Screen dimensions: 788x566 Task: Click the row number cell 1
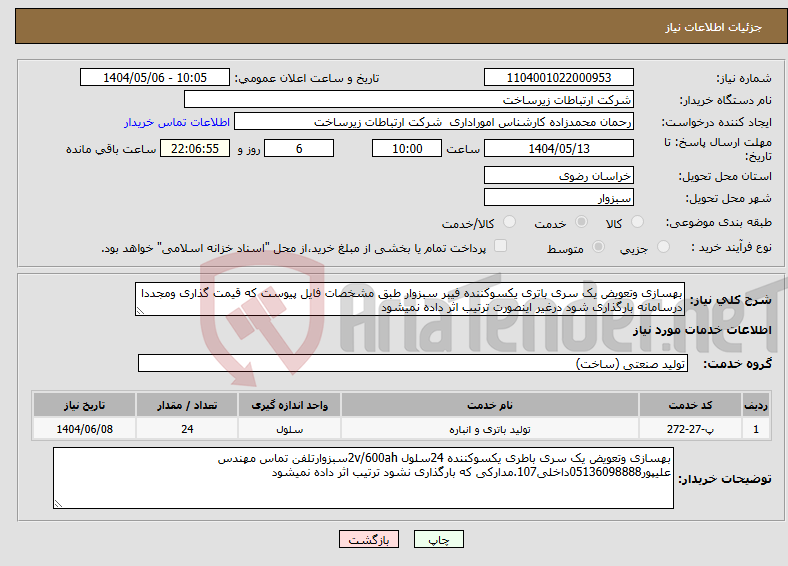pyautogui.click(x=756, y=429)
